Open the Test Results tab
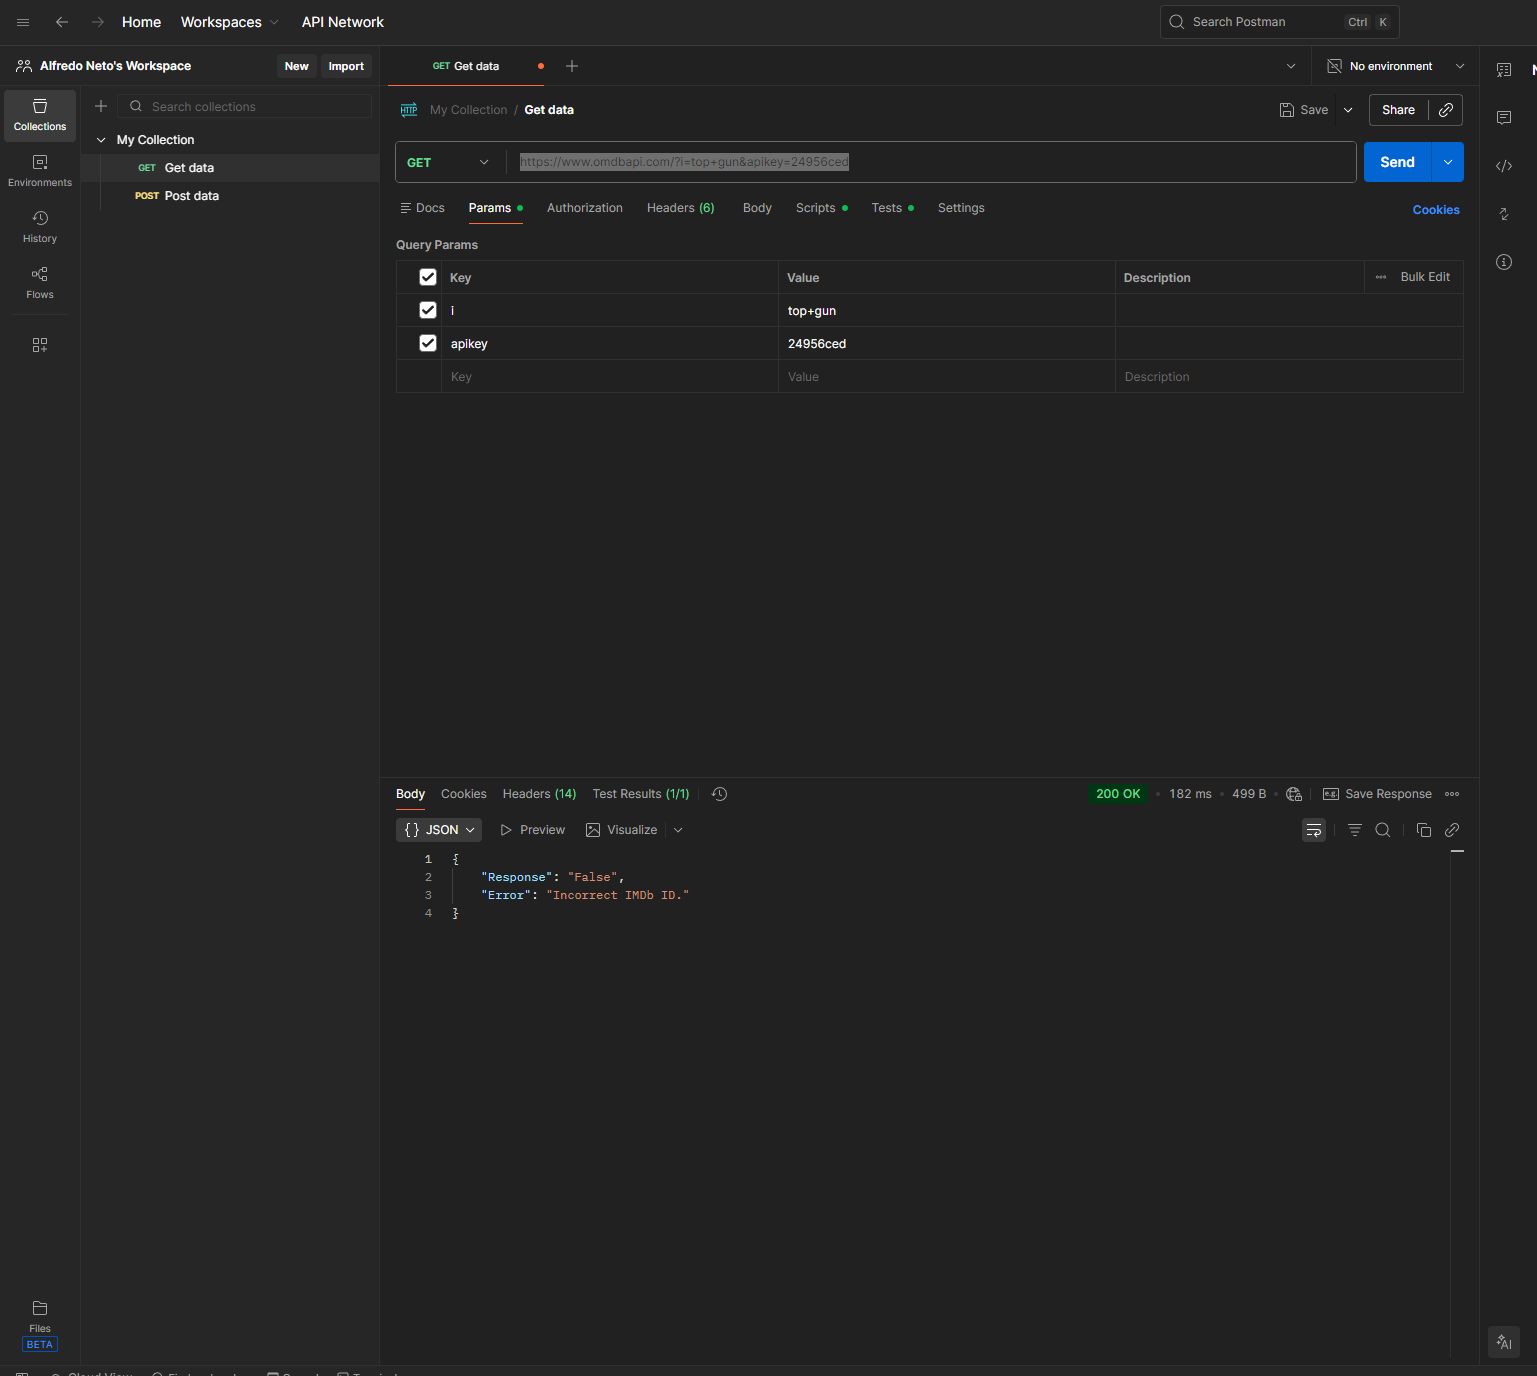This screenshot has width=1537, height=1376. point(640,794)
